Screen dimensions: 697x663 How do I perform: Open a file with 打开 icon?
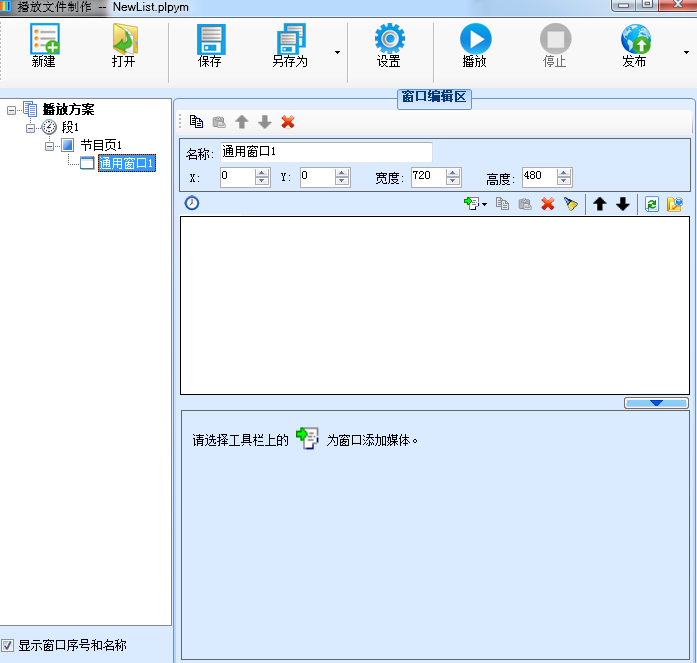124,45
